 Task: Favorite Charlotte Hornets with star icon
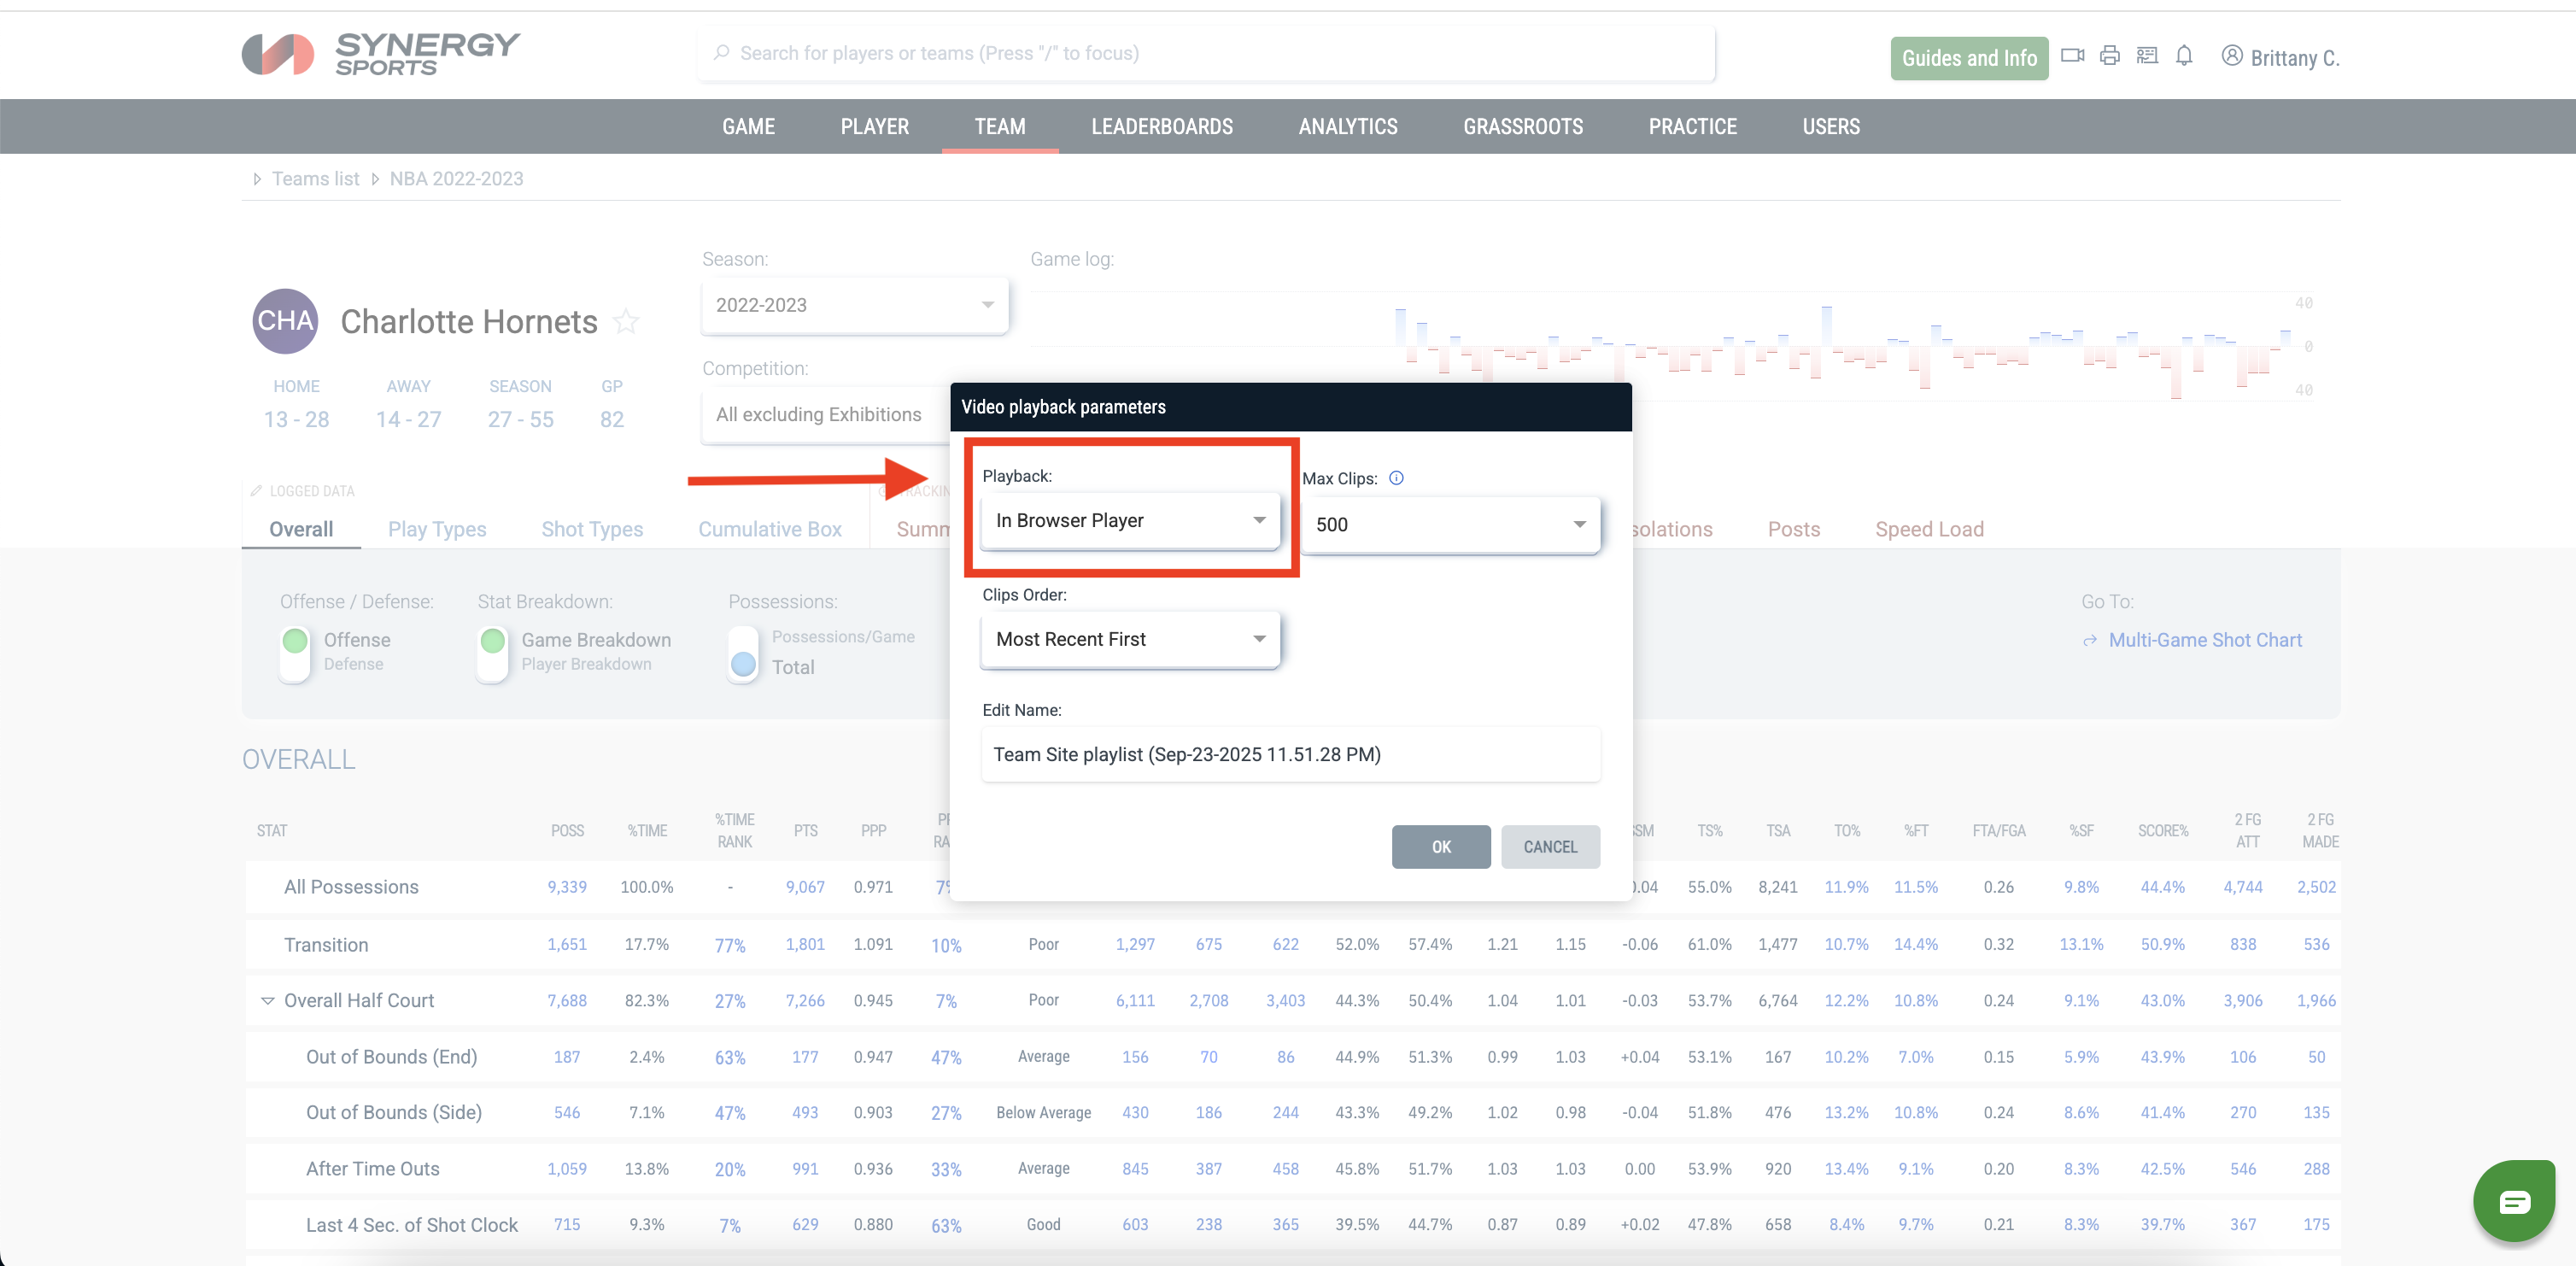(x=626, y=322)
